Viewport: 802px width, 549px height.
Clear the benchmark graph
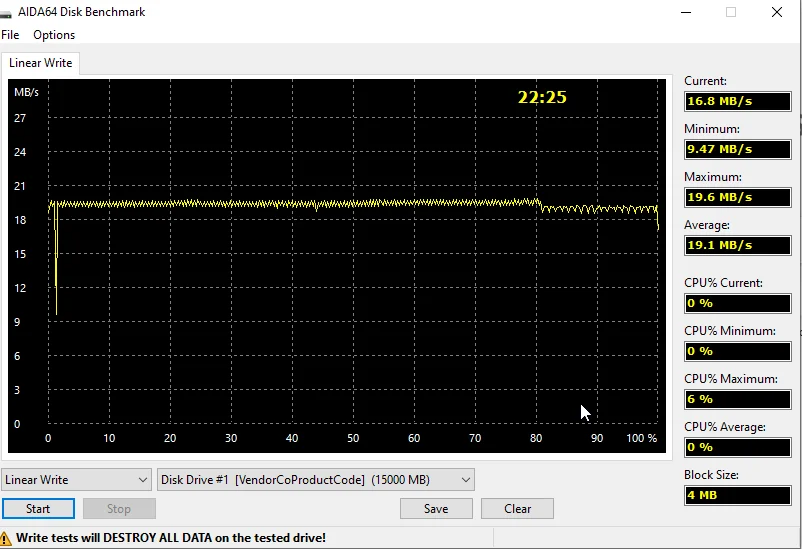(517, 509)
